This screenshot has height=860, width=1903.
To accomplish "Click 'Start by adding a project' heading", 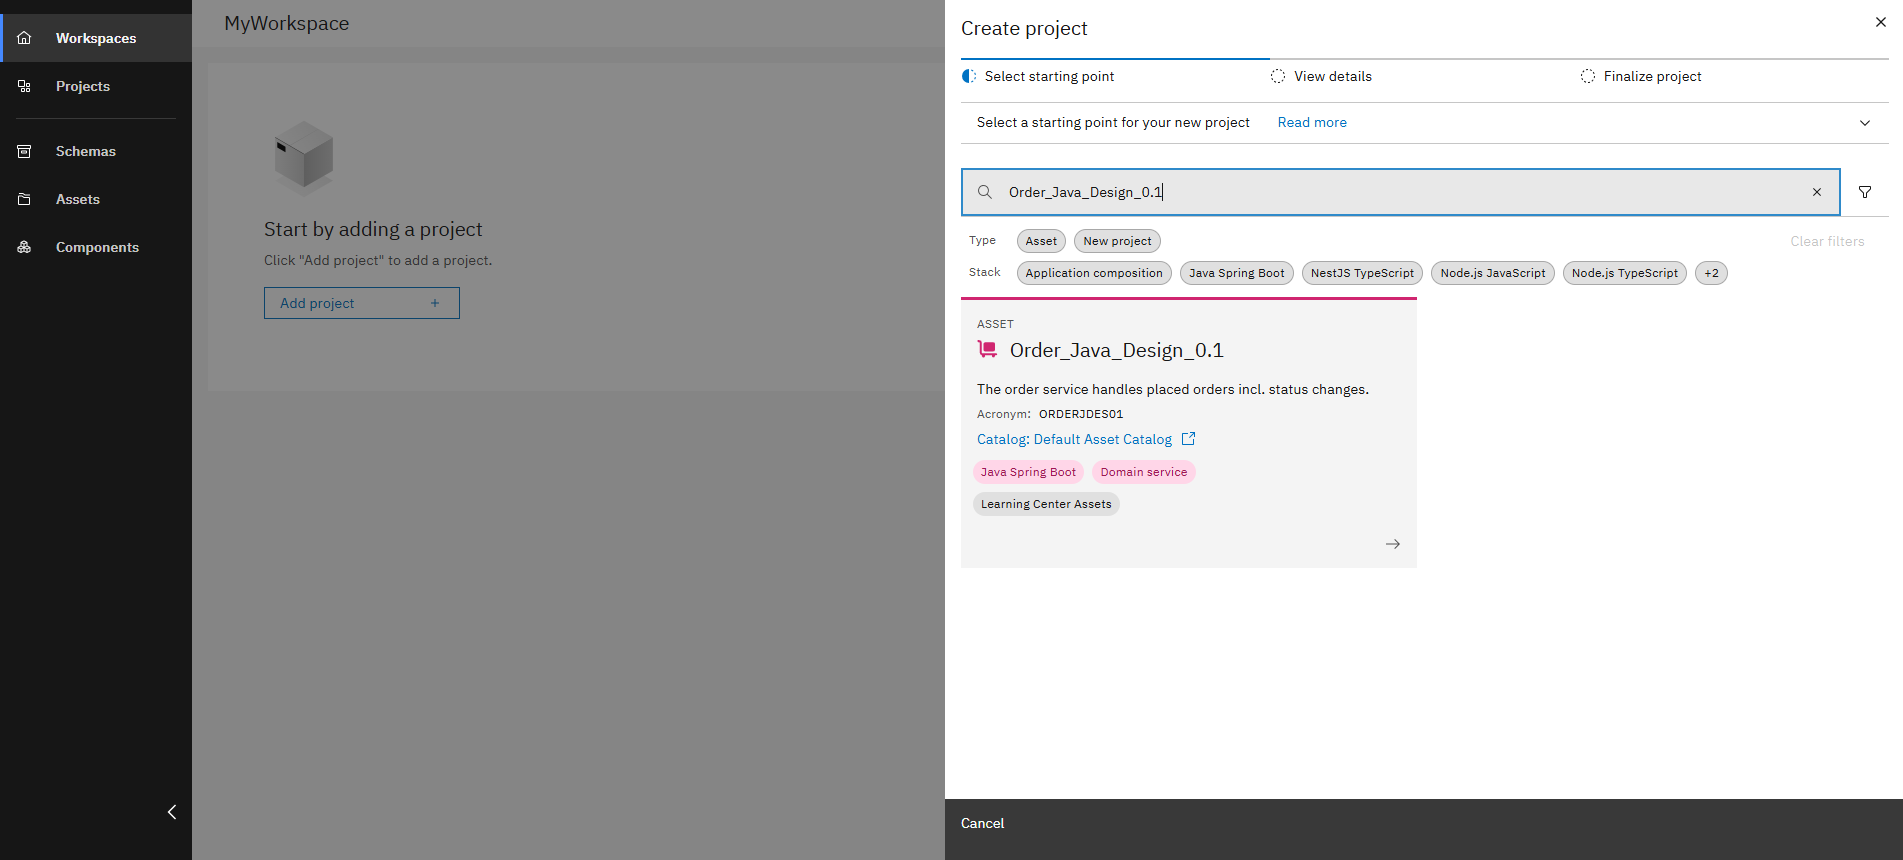I will [373, 229].
